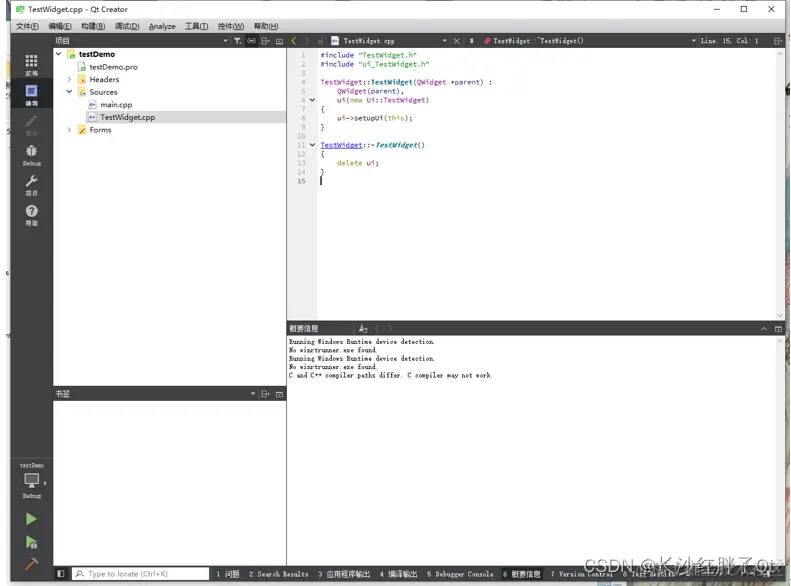Close the projects panel icon

[x=279, y=41]
